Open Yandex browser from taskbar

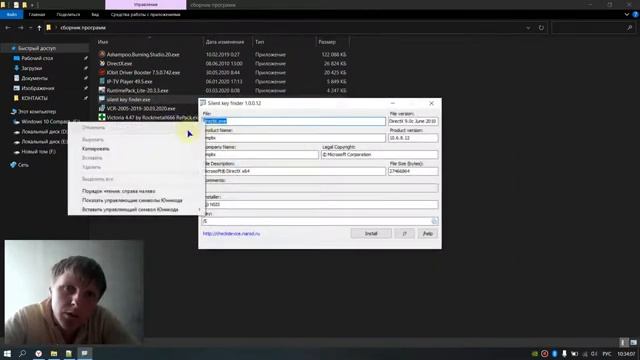[38, 353]
